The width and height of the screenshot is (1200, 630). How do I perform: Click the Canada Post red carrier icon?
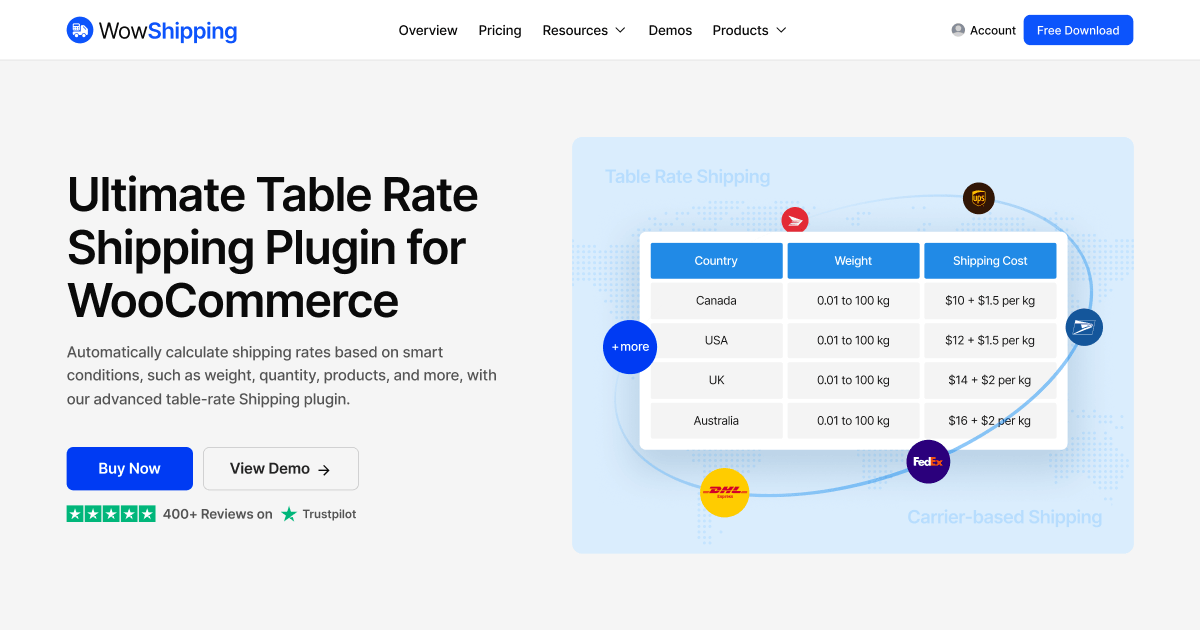coord(795,220)
